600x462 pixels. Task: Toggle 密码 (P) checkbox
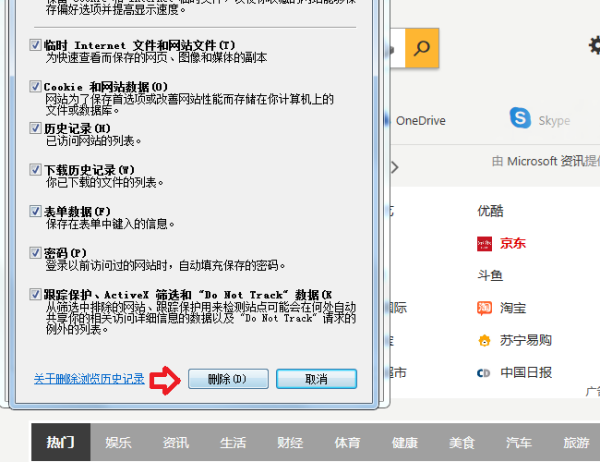pyautogui.click(x=35, y=253)
